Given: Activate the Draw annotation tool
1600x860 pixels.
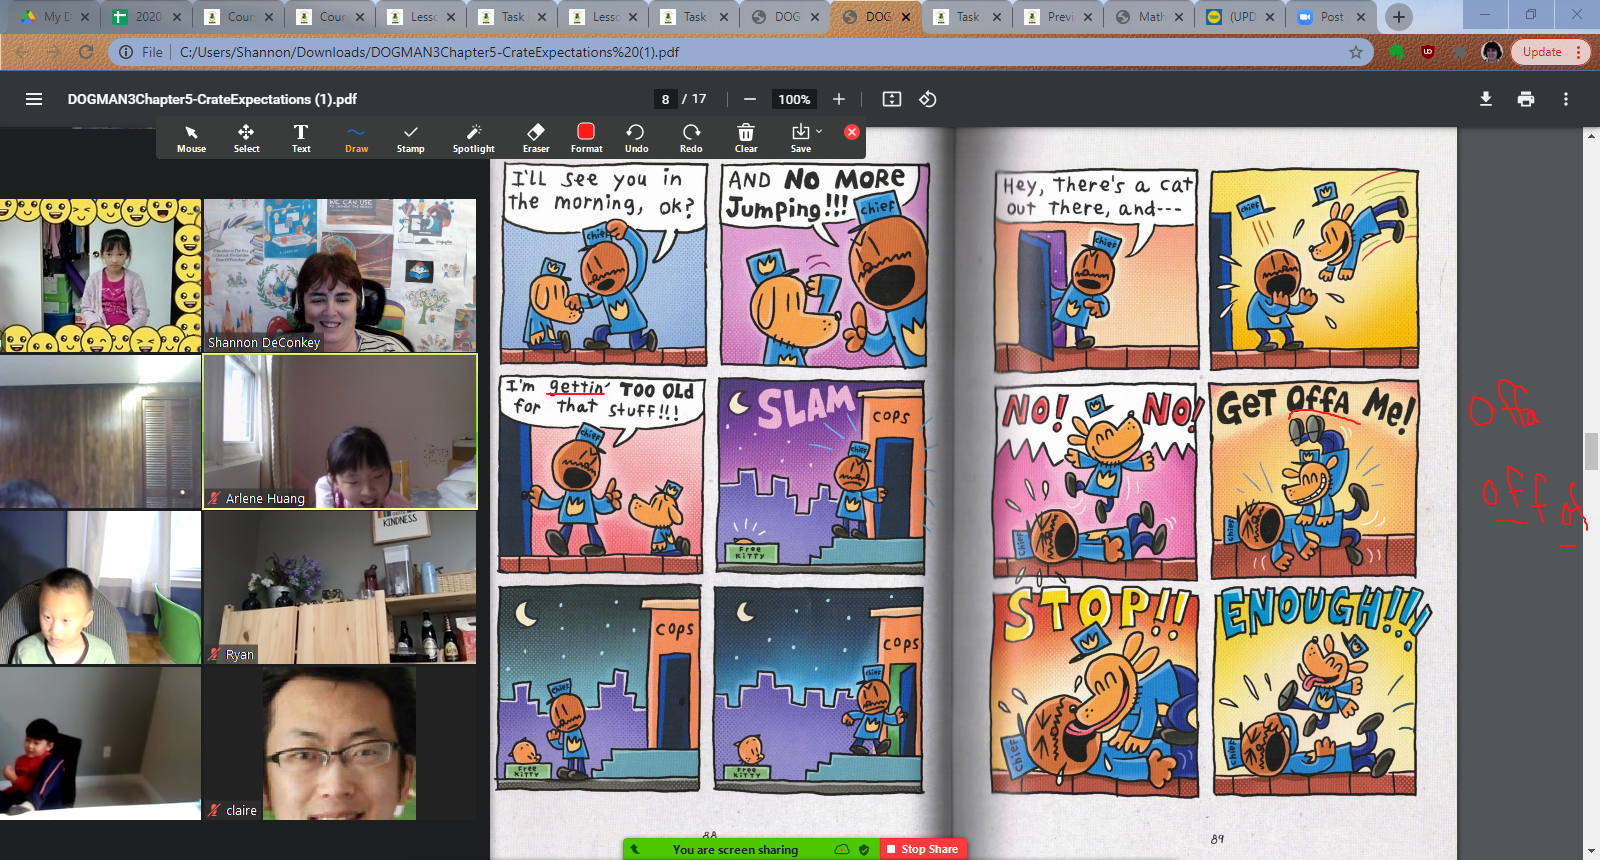Looking at the screenshot, I should (356, 138).
